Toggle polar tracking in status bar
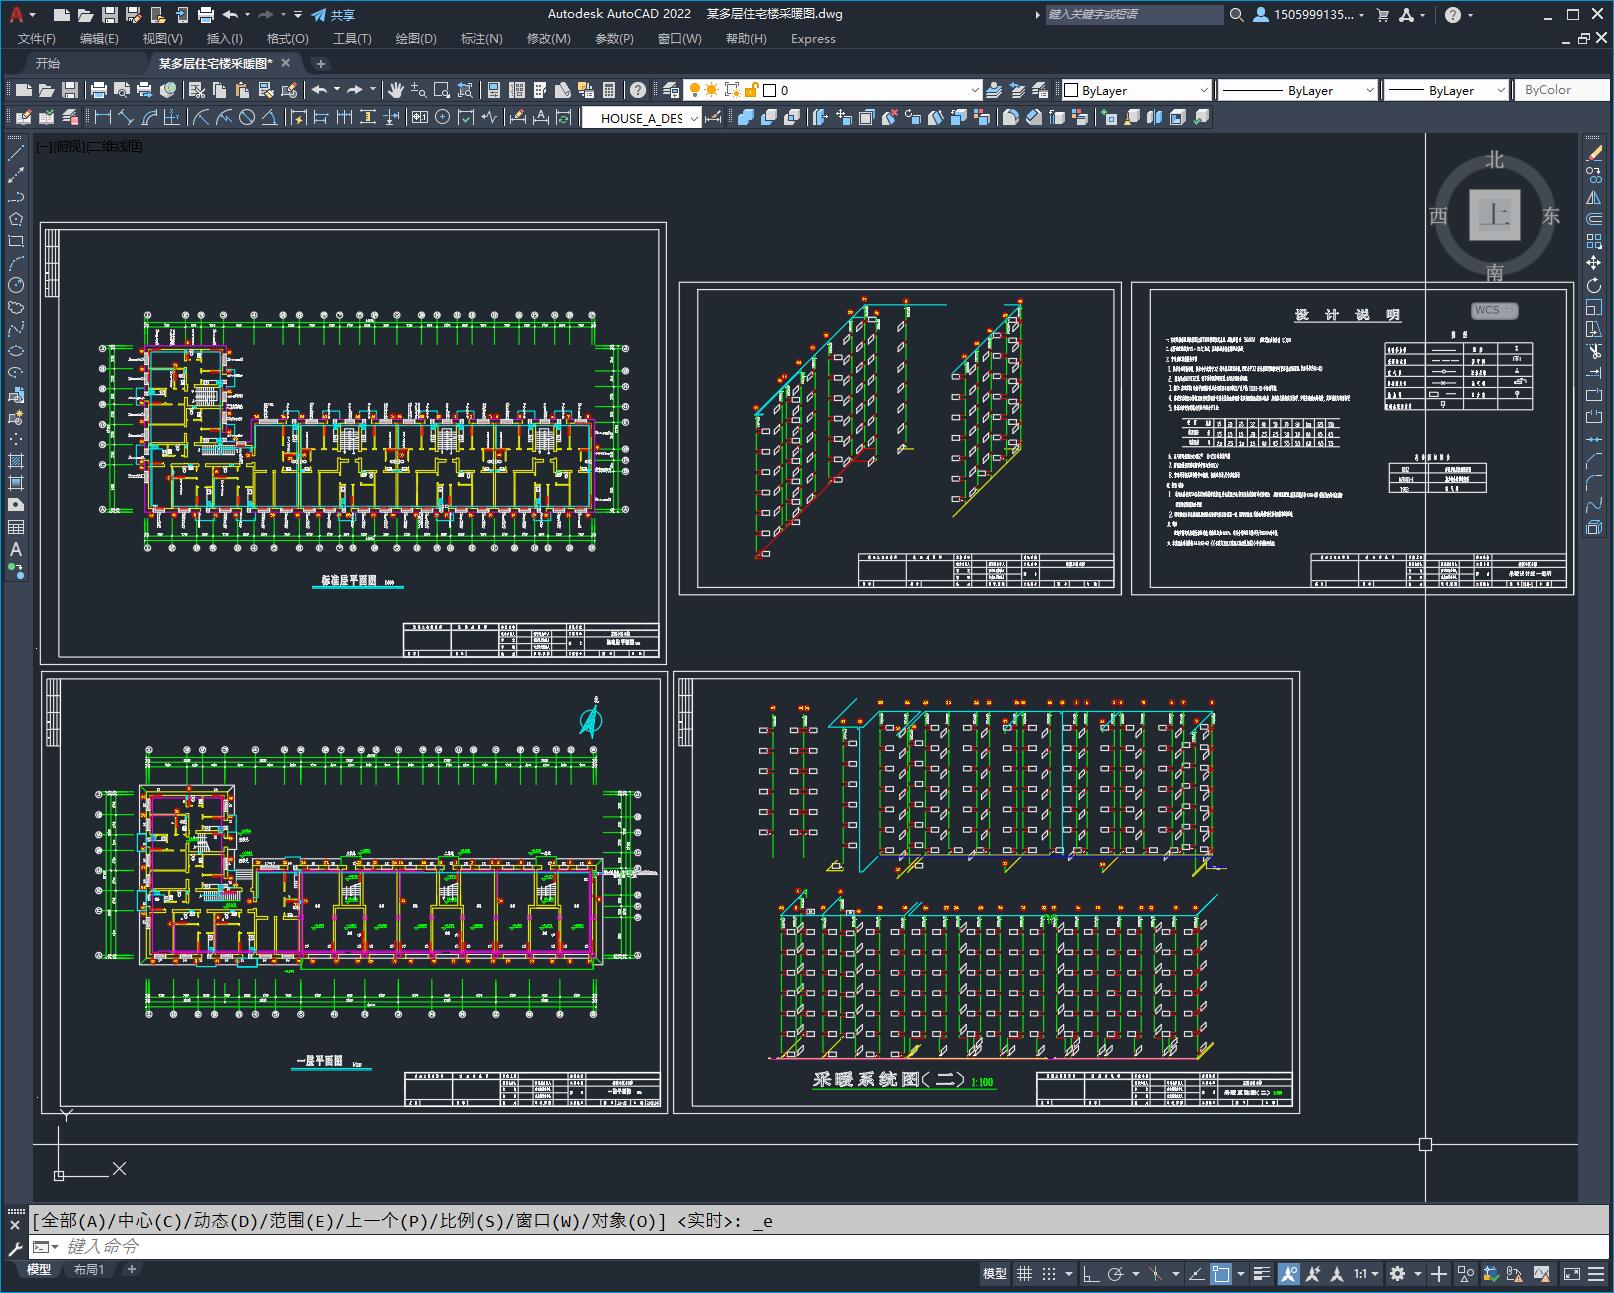The image size is (1614, 1293). click(1115, 1274)
